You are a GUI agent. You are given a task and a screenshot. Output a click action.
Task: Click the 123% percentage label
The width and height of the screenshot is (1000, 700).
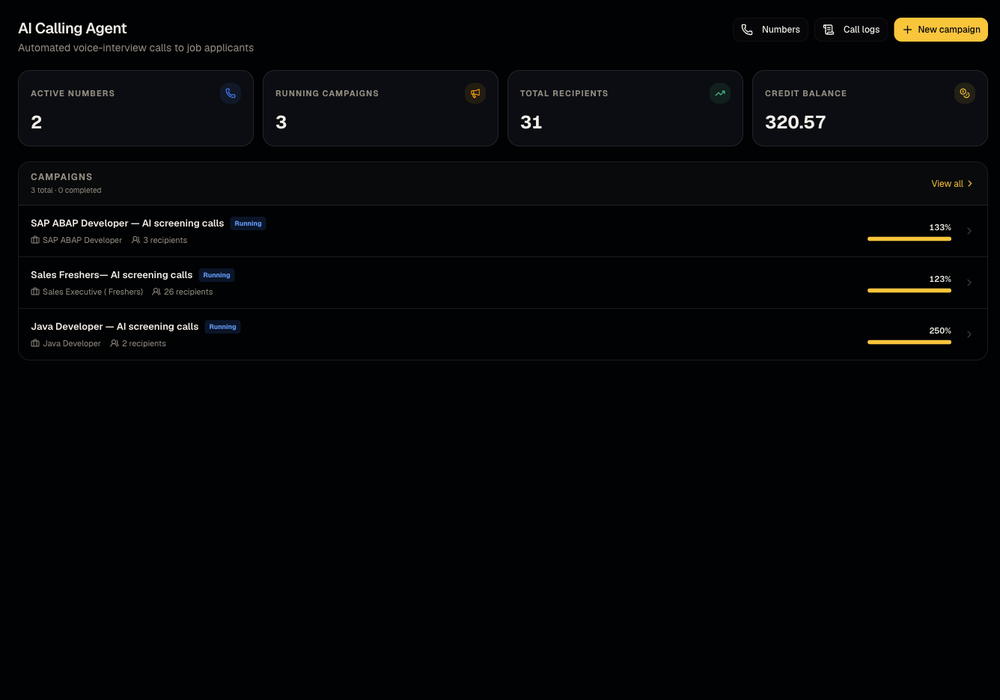[940, 279]
